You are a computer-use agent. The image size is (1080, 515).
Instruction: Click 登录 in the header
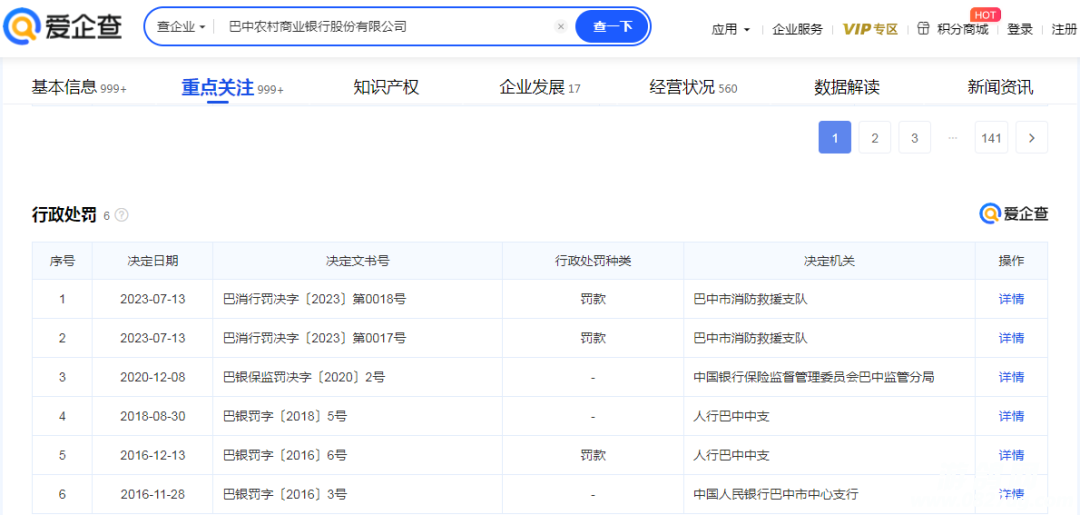(1020, 29)
